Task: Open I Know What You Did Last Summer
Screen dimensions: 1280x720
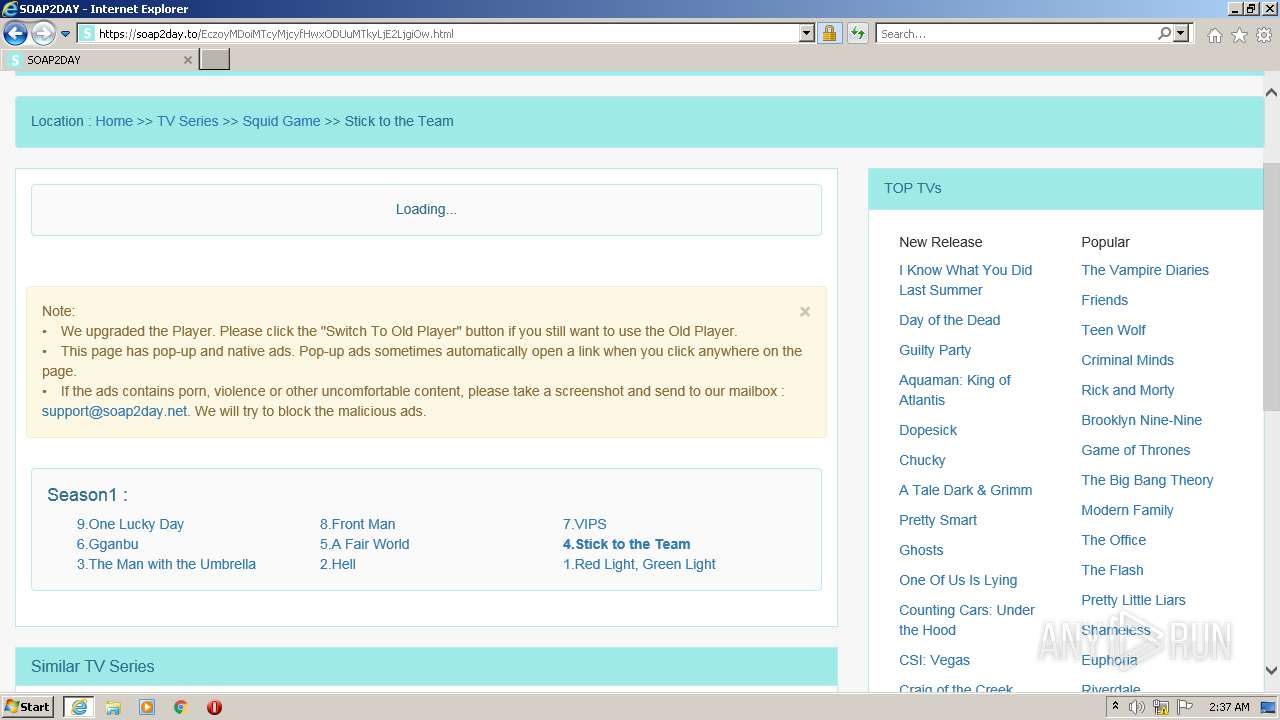Action: click(x=965, y=280)
